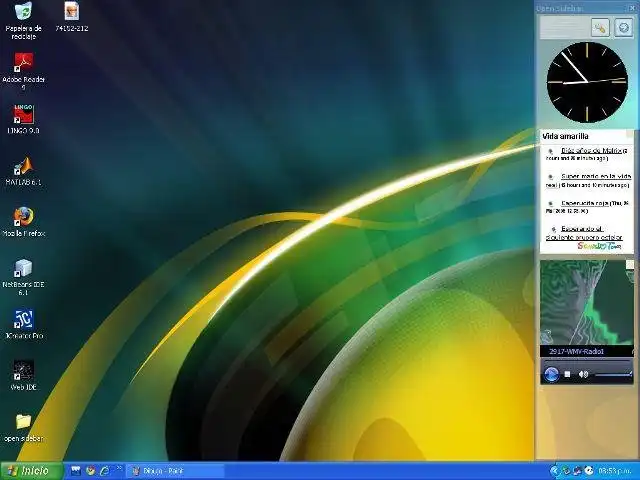Click the taskbar clock time

click(616, 472)
